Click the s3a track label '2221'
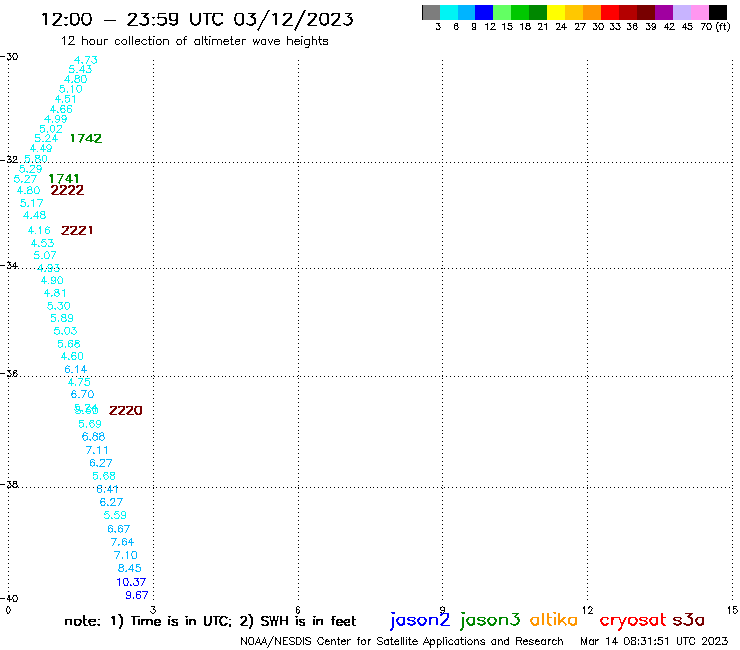This screenshot has width=740, height=650. (77, 230)
